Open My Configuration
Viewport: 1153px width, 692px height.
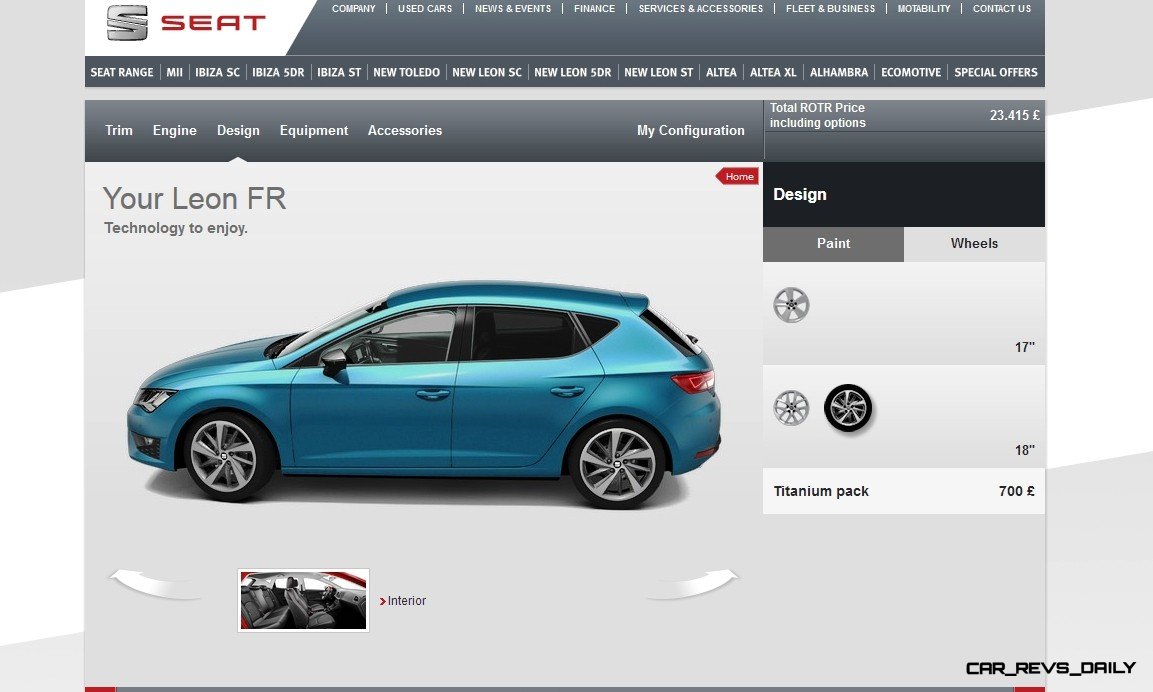(x=690, y=130)
